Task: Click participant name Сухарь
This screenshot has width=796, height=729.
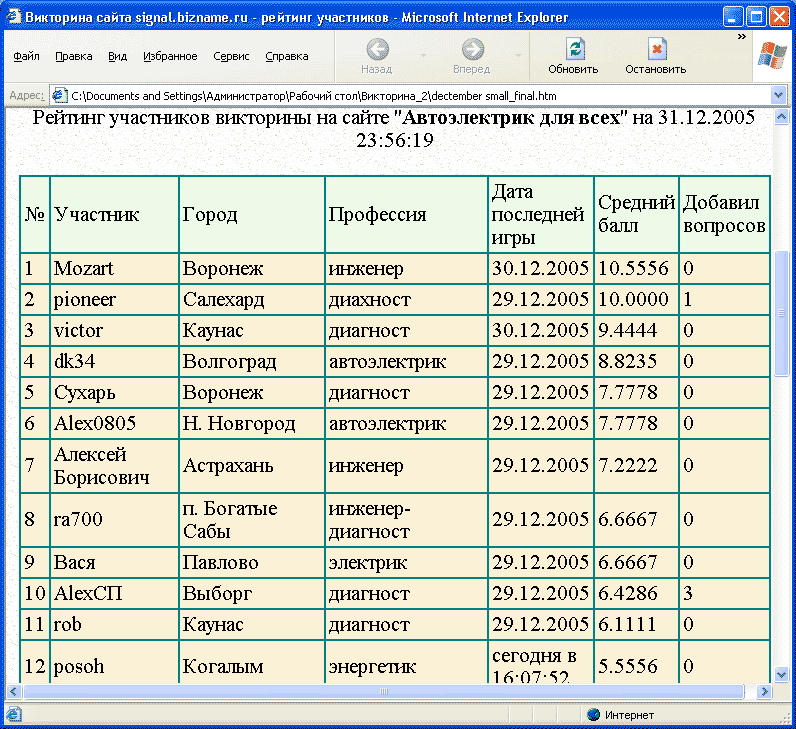Action: click(84, 392)
